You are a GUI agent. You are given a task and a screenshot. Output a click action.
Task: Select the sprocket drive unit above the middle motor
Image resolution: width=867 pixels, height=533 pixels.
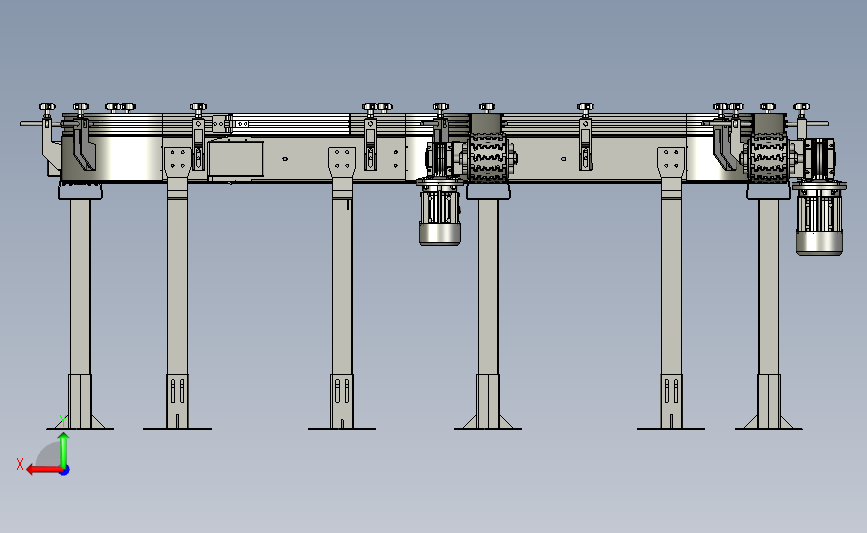[x=487, y=158]
